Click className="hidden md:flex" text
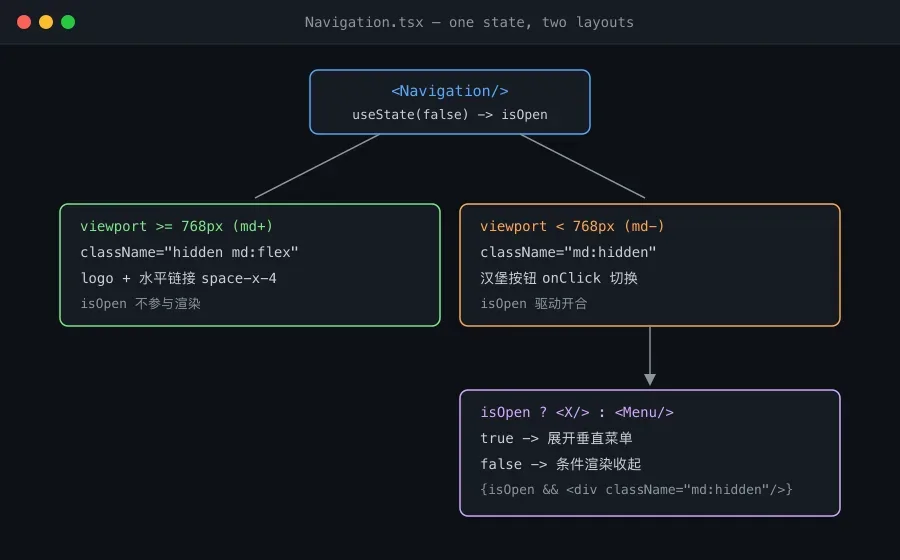 (189, 252)
